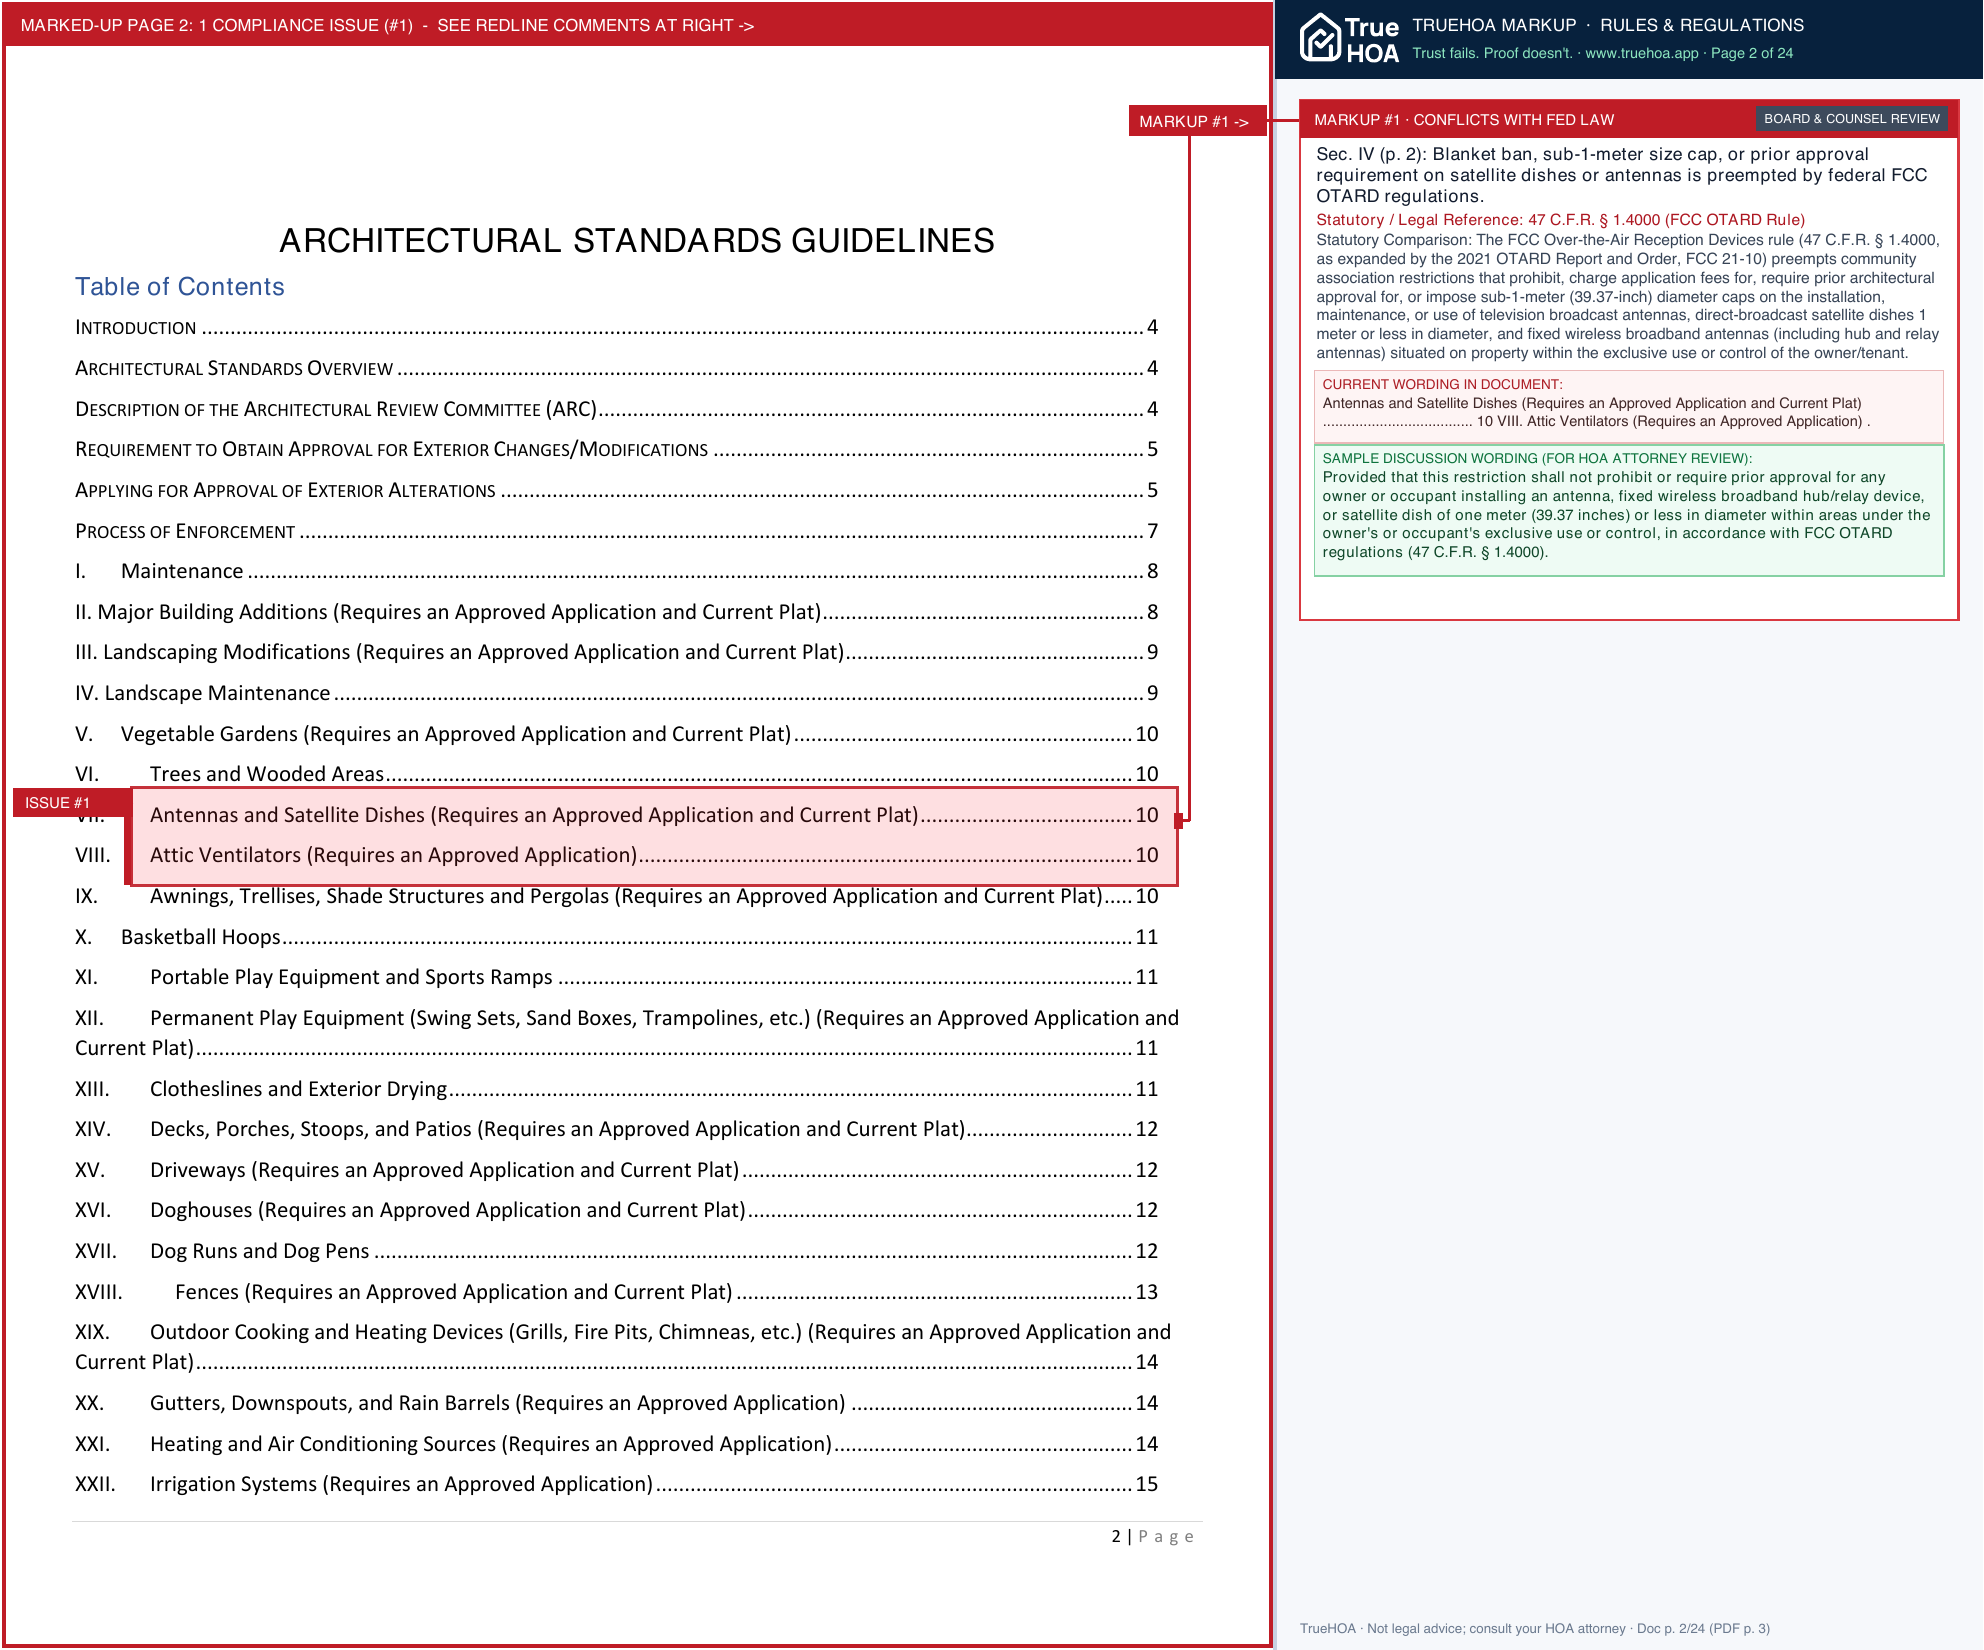Open the Basketball Hoops entry

[616, 937]
